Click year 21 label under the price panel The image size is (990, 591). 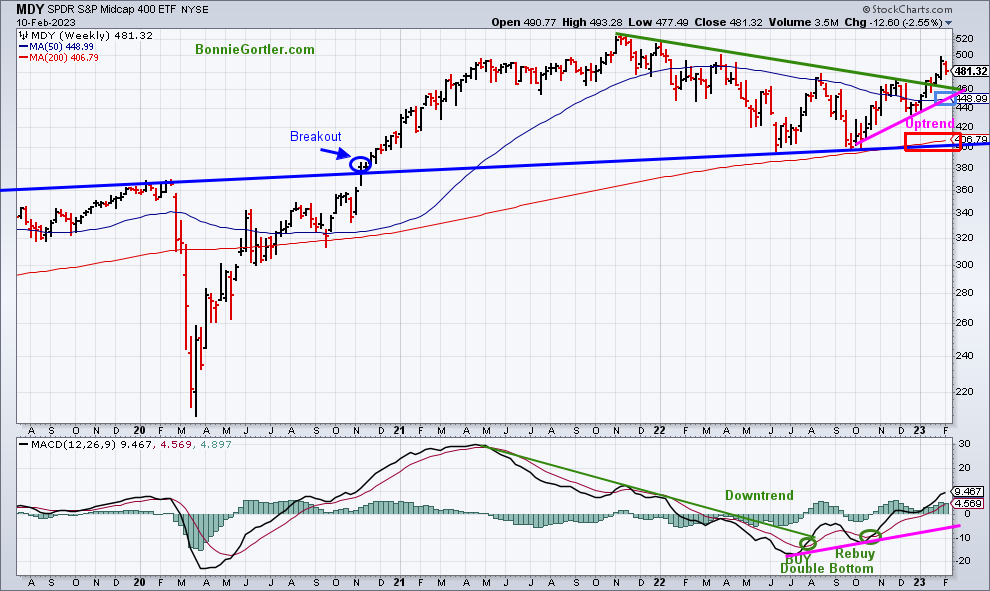click(x=399, y=431)
